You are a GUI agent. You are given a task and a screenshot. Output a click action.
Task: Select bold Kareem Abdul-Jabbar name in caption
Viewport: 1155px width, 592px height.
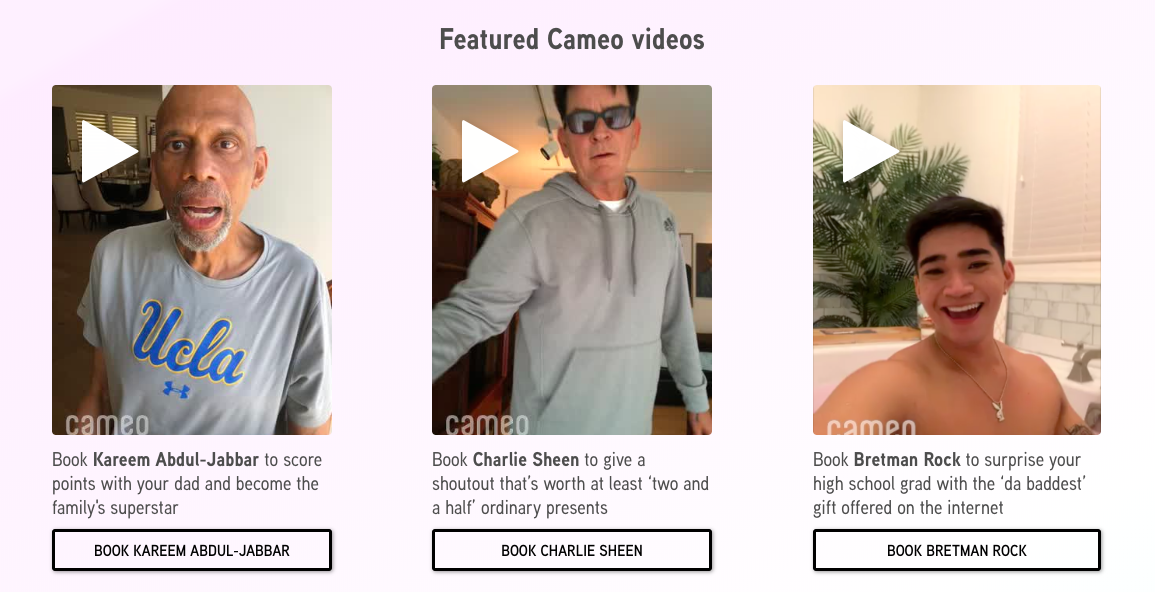click(x=175, y=459)
